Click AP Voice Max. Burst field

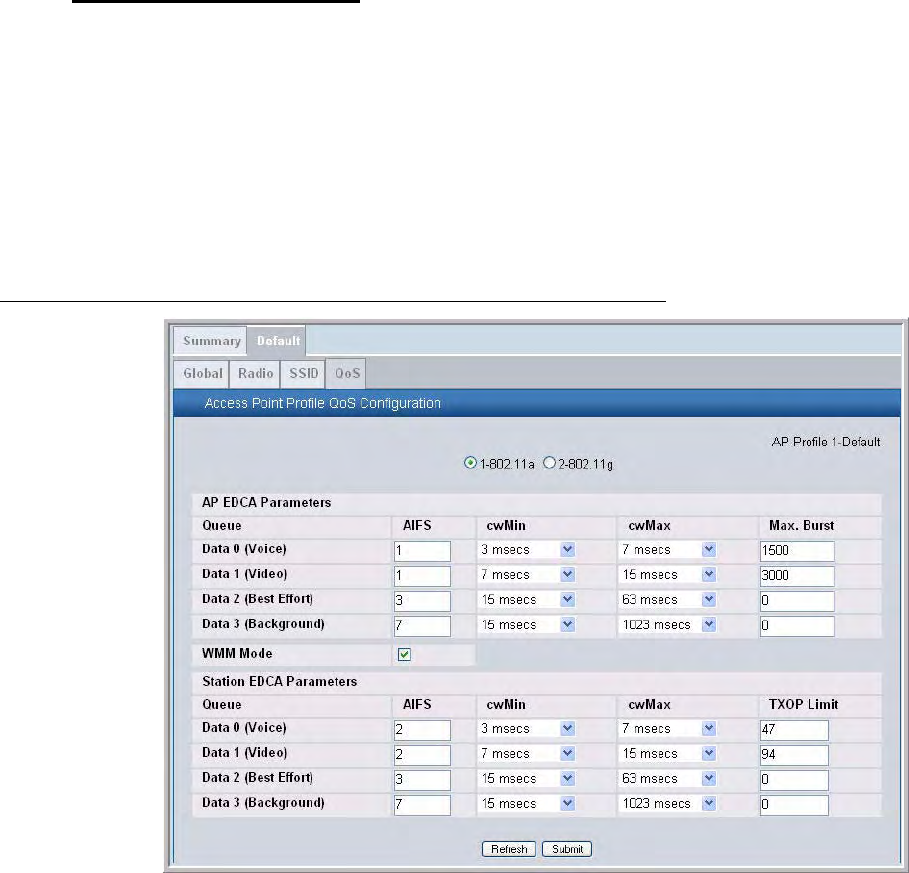[797, 551]
